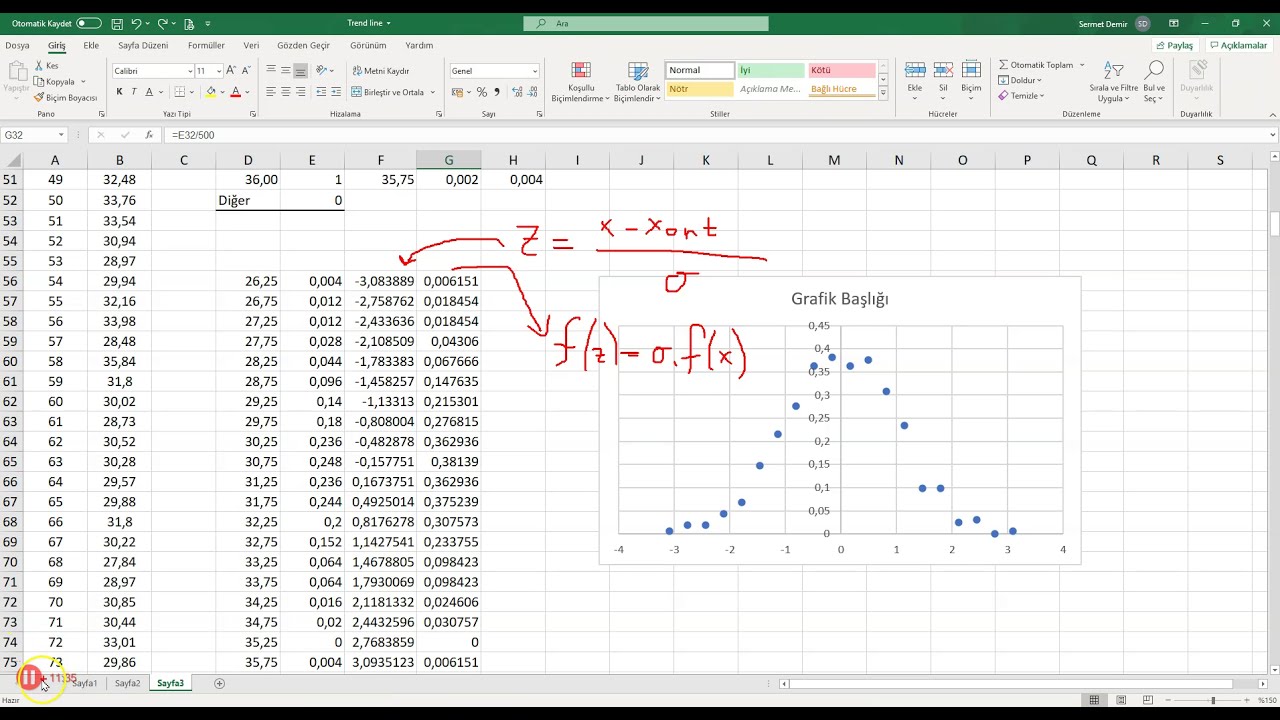Open the Otomatik Toplam dropdown arrow
The image size is (1280, 720).
(x=1081, y=65)
